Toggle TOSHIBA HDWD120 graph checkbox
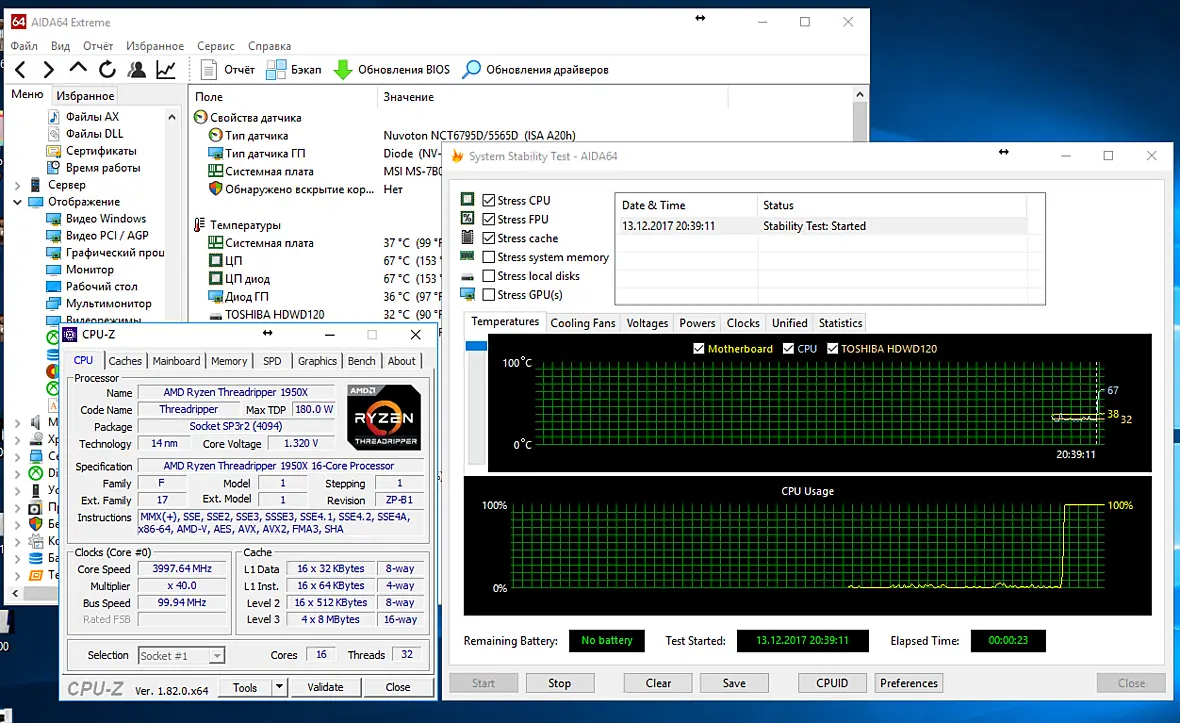1180x723 pixels. coord(833,348)
